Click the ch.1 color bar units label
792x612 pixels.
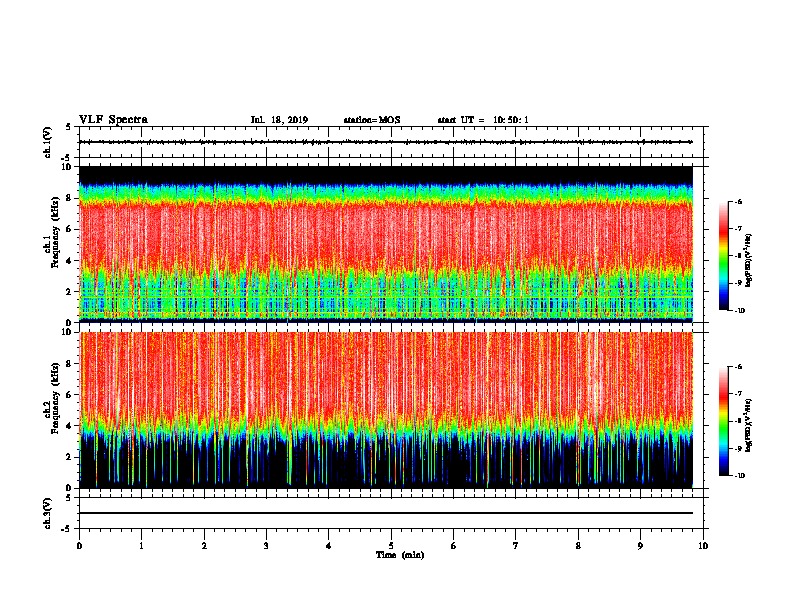tap(749, 261)
